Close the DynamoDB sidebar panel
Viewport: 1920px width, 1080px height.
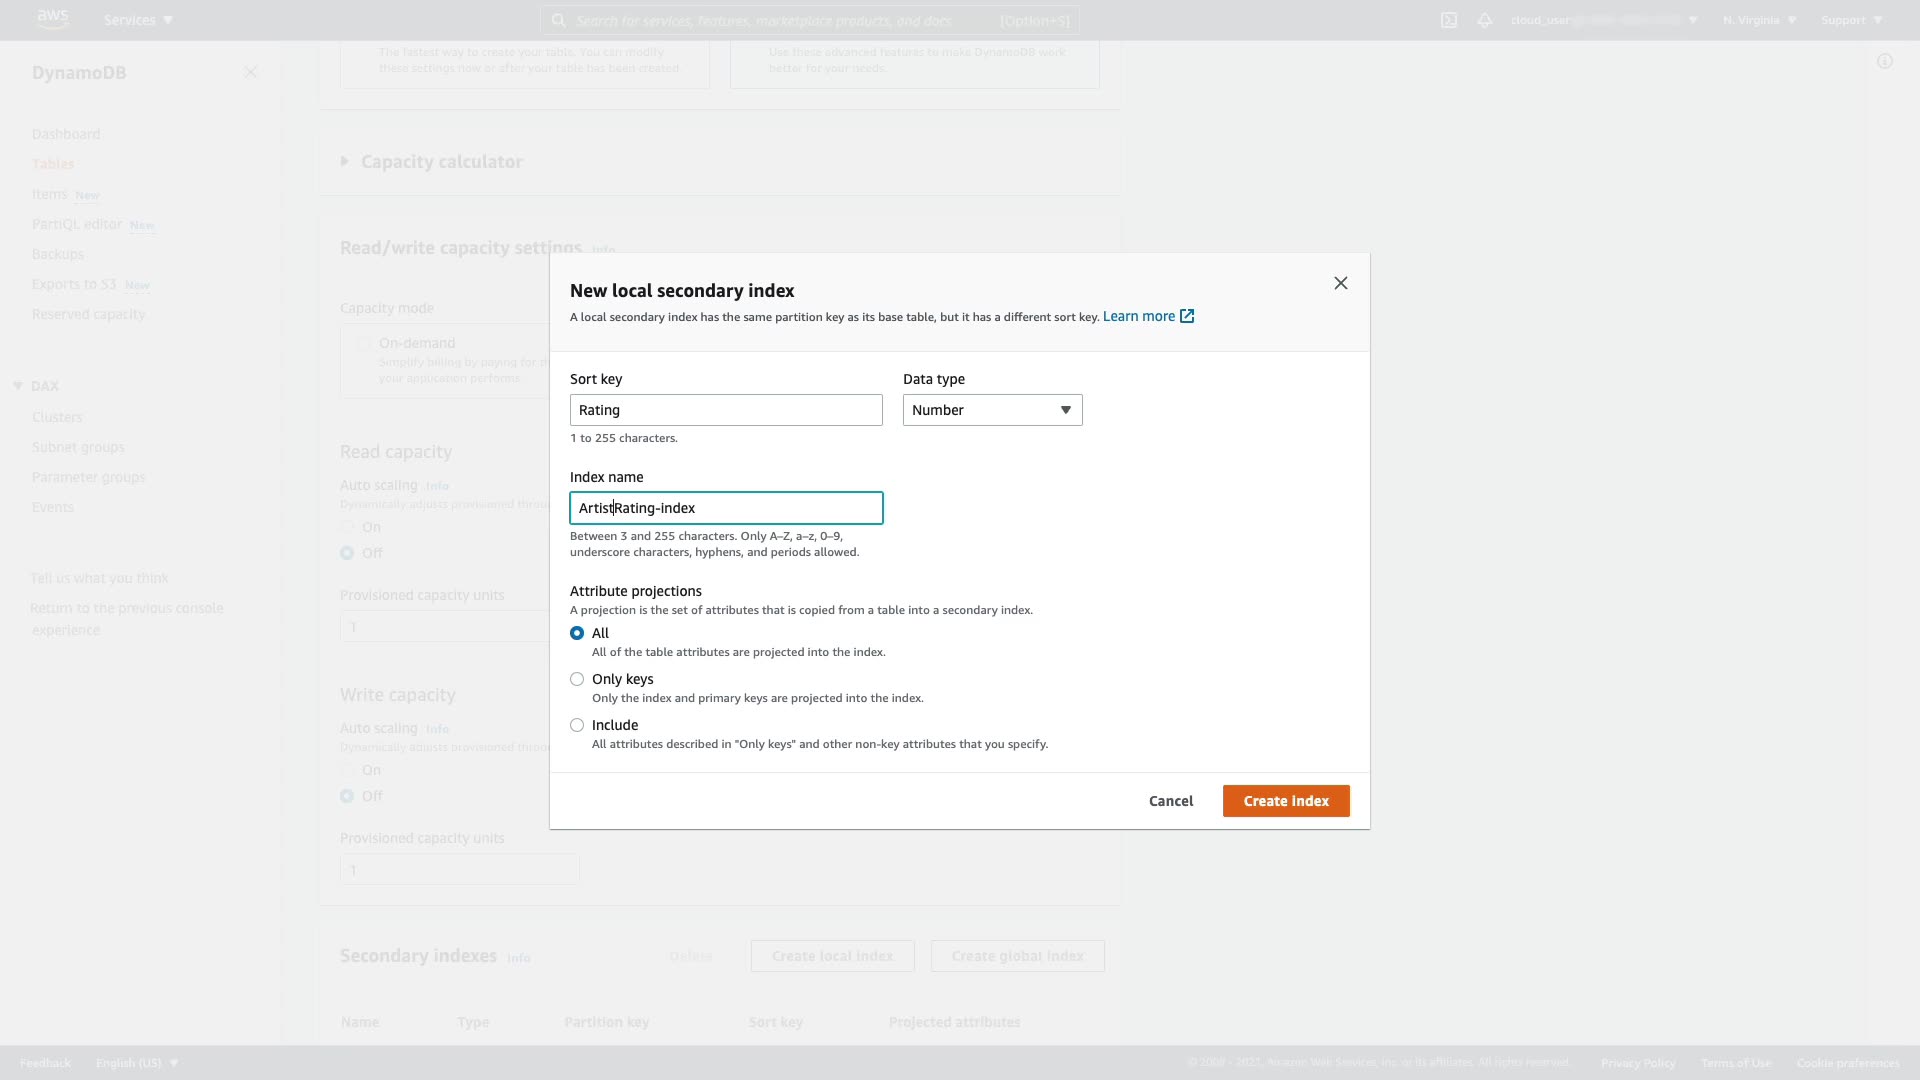[x=251, y=72]
